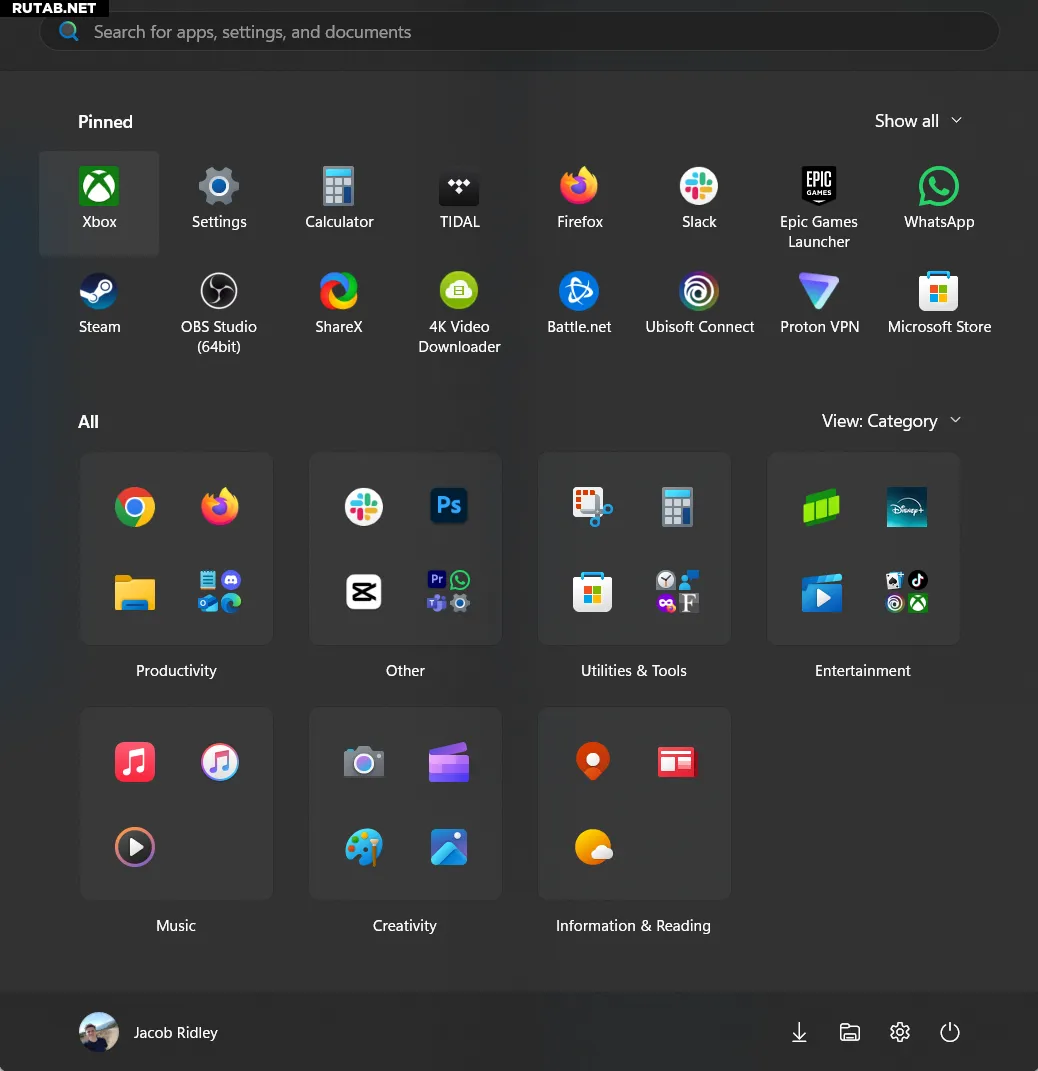Viewport: 1038px width, 1071px height.
Task: Open Chrome in Productivity category
Action: point(135,507)
